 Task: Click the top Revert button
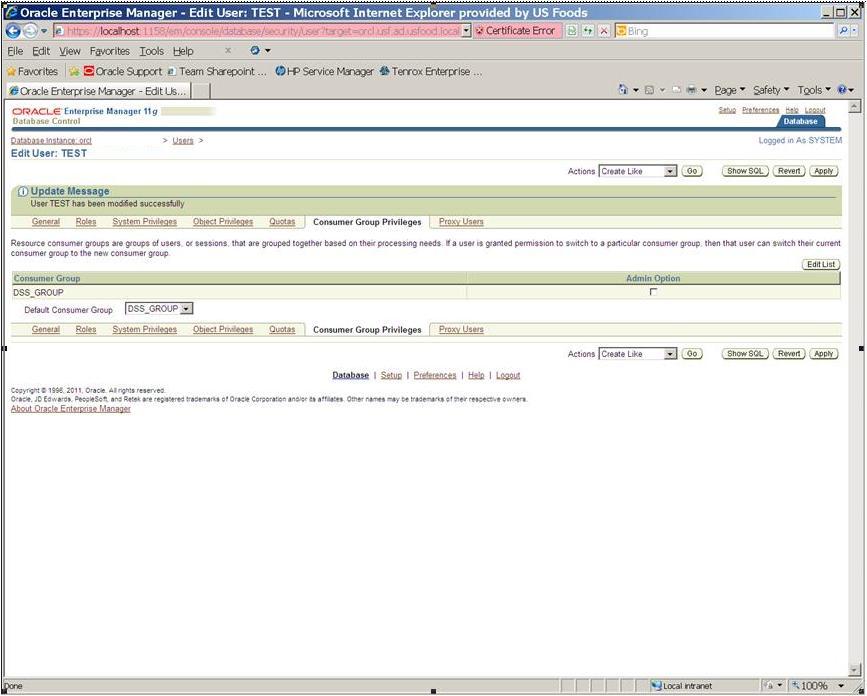(789, 171)
